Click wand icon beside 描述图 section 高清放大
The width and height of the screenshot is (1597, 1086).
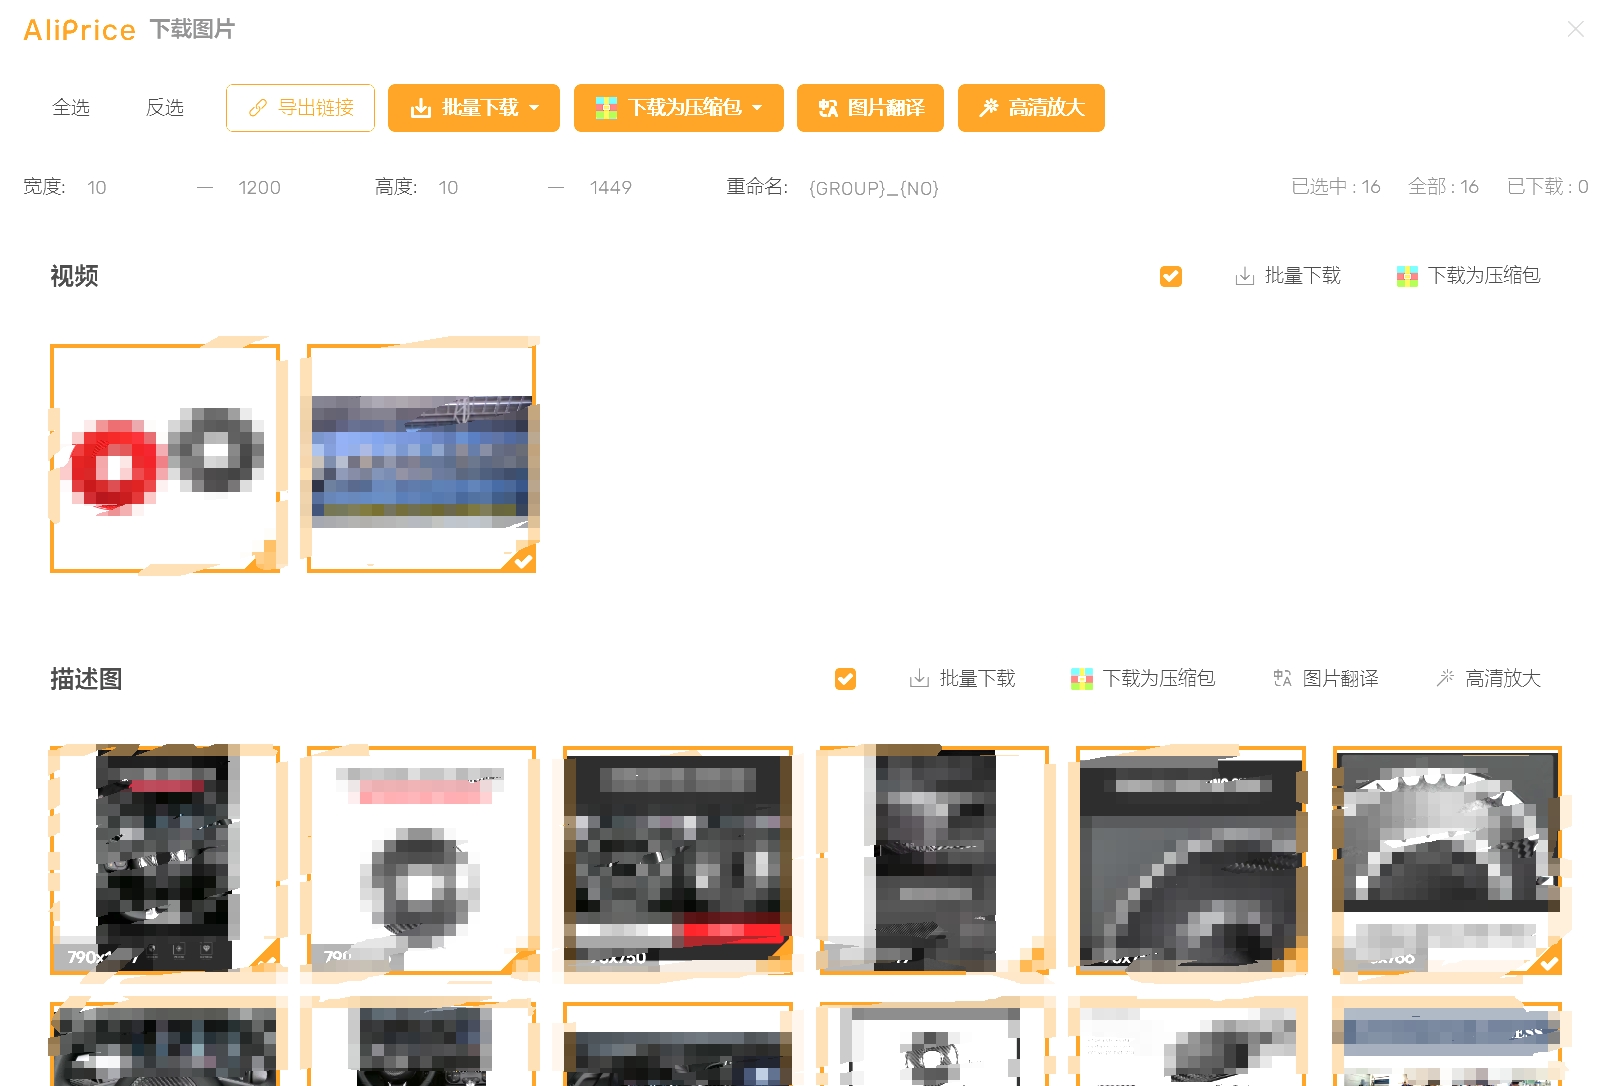[x=1445, y=679]
